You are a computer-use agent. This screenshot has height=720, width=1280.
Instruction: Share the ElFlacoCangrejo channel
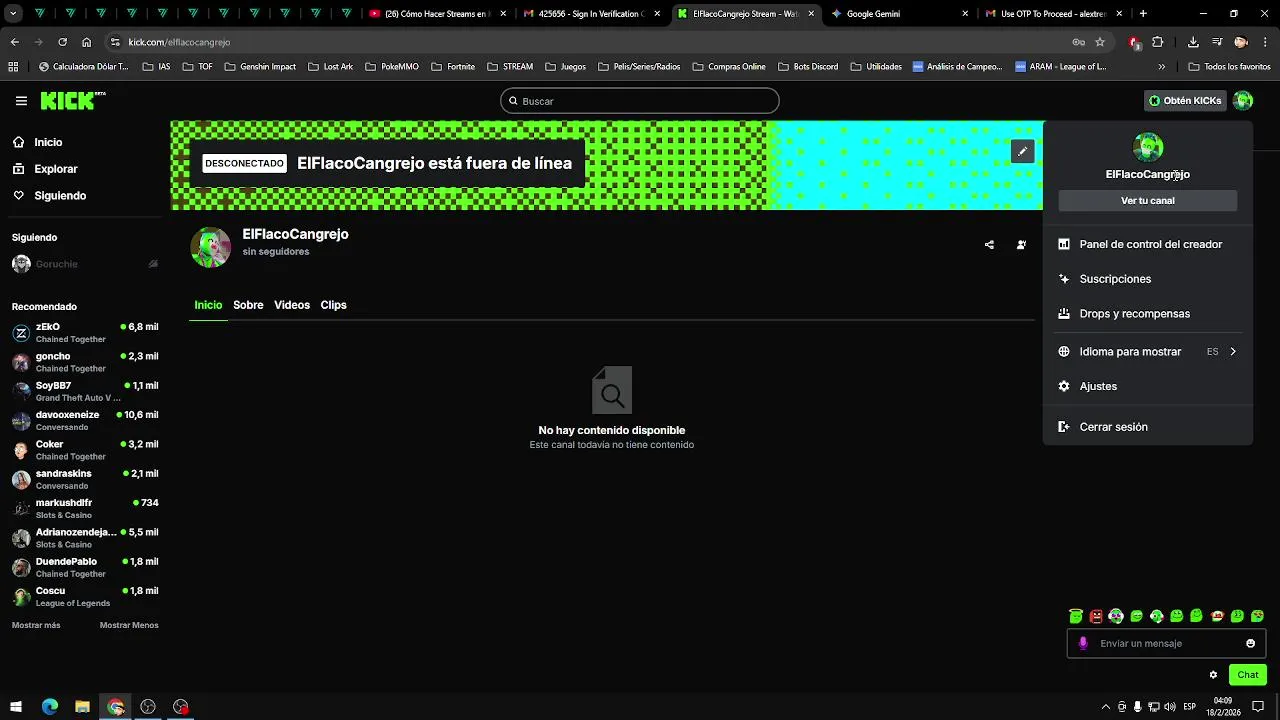tap(989, 244)
